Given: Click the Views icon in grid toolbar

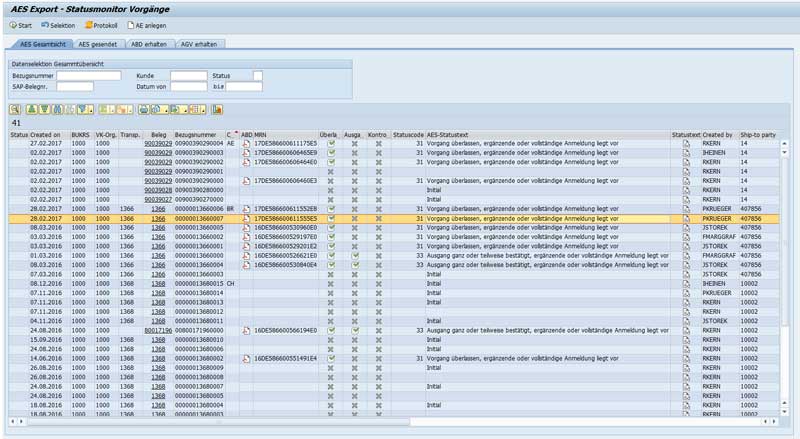Looking at the screenshot, I should (156, 110).
